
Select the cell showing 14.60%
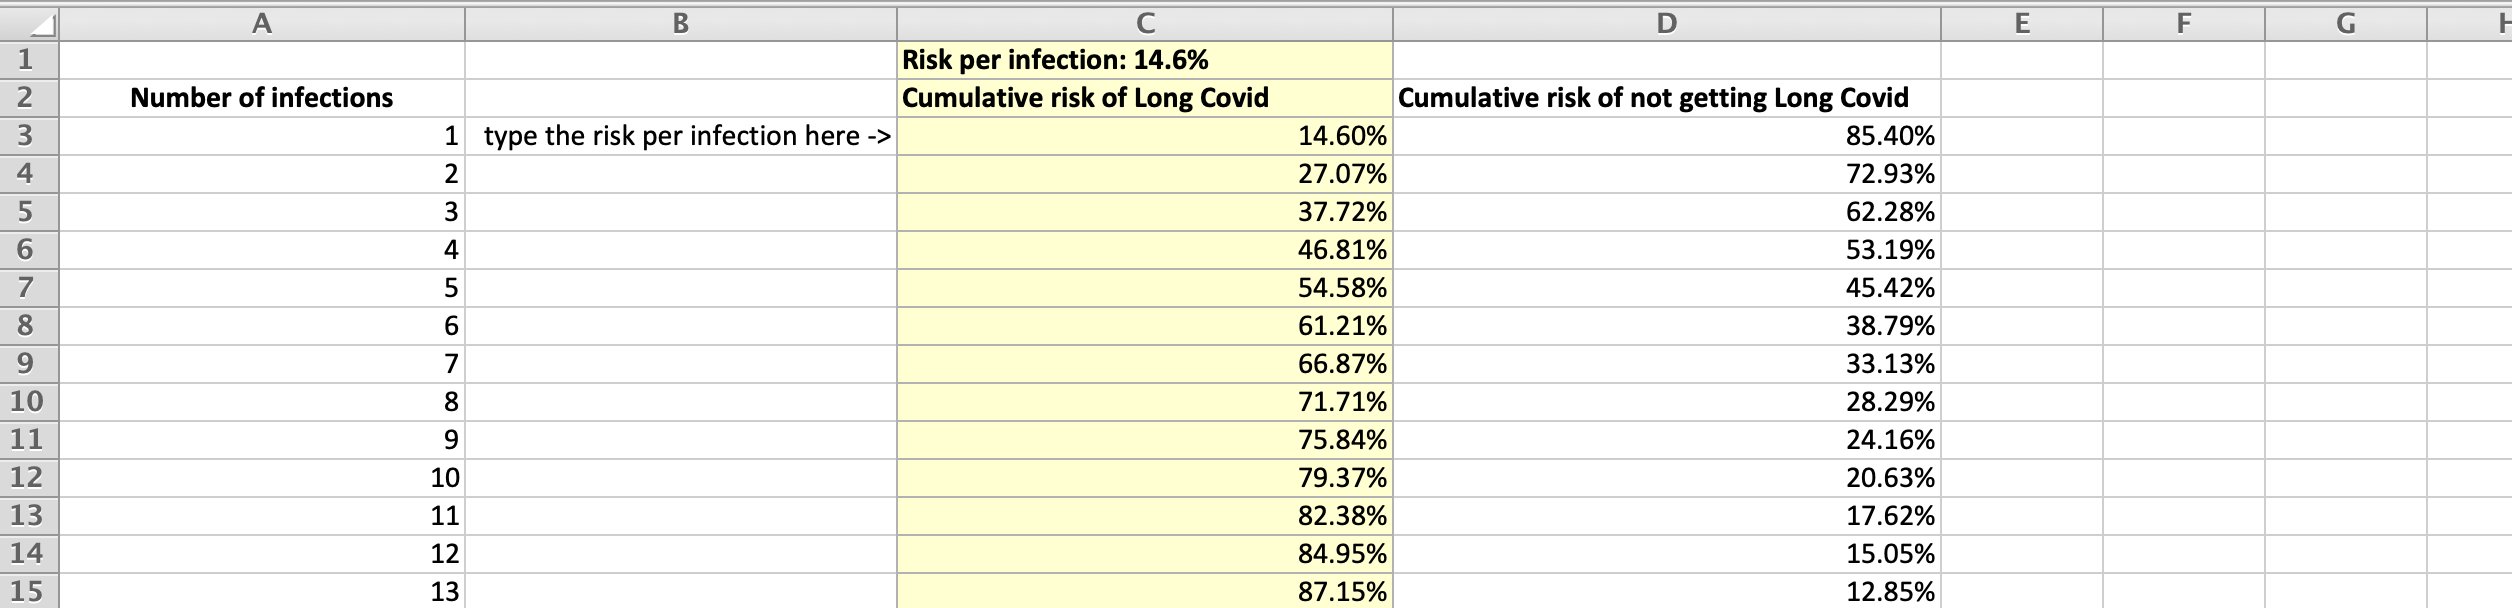[x=1144, y=136]
